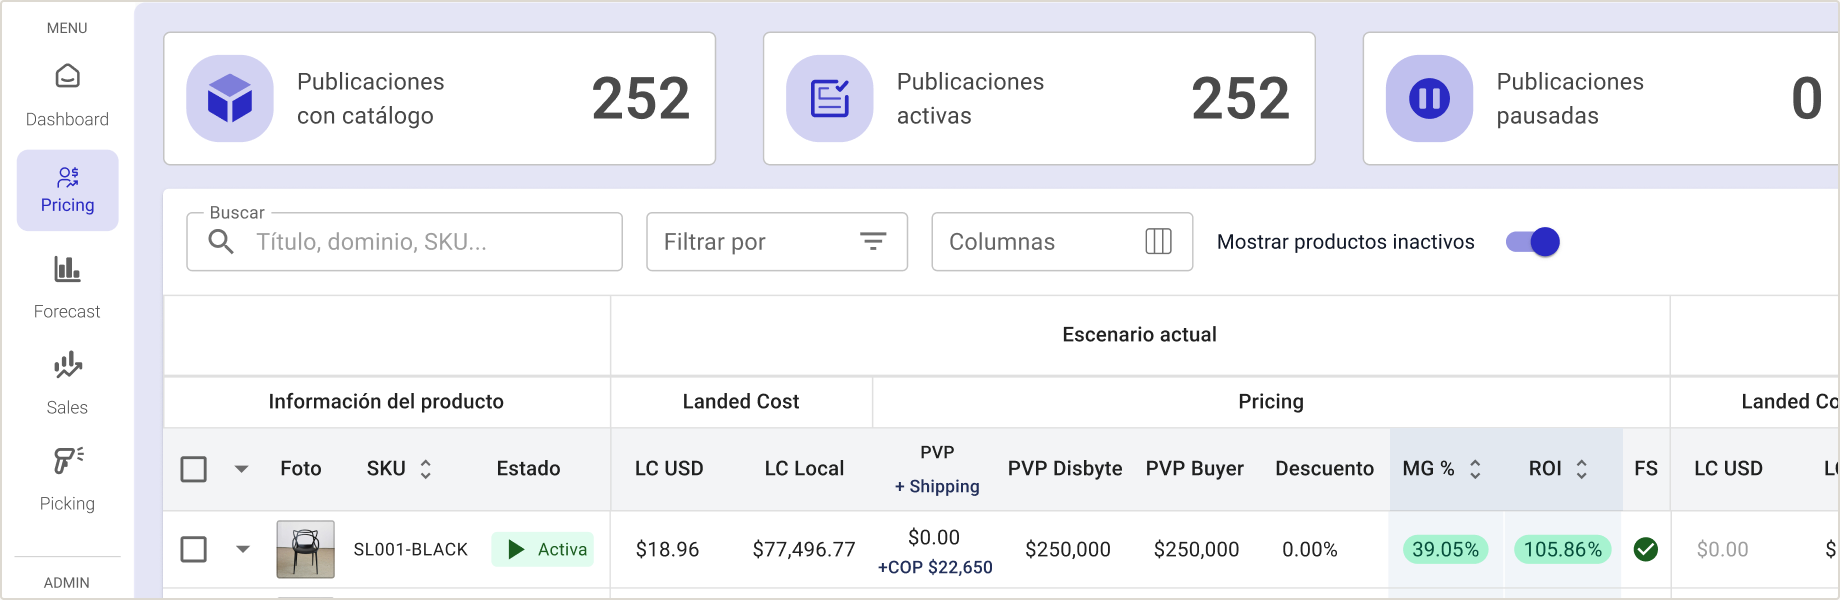Viewport: 1840px width, 600px height.
Task: Click the Foto column header
Action: click(301, 468)
